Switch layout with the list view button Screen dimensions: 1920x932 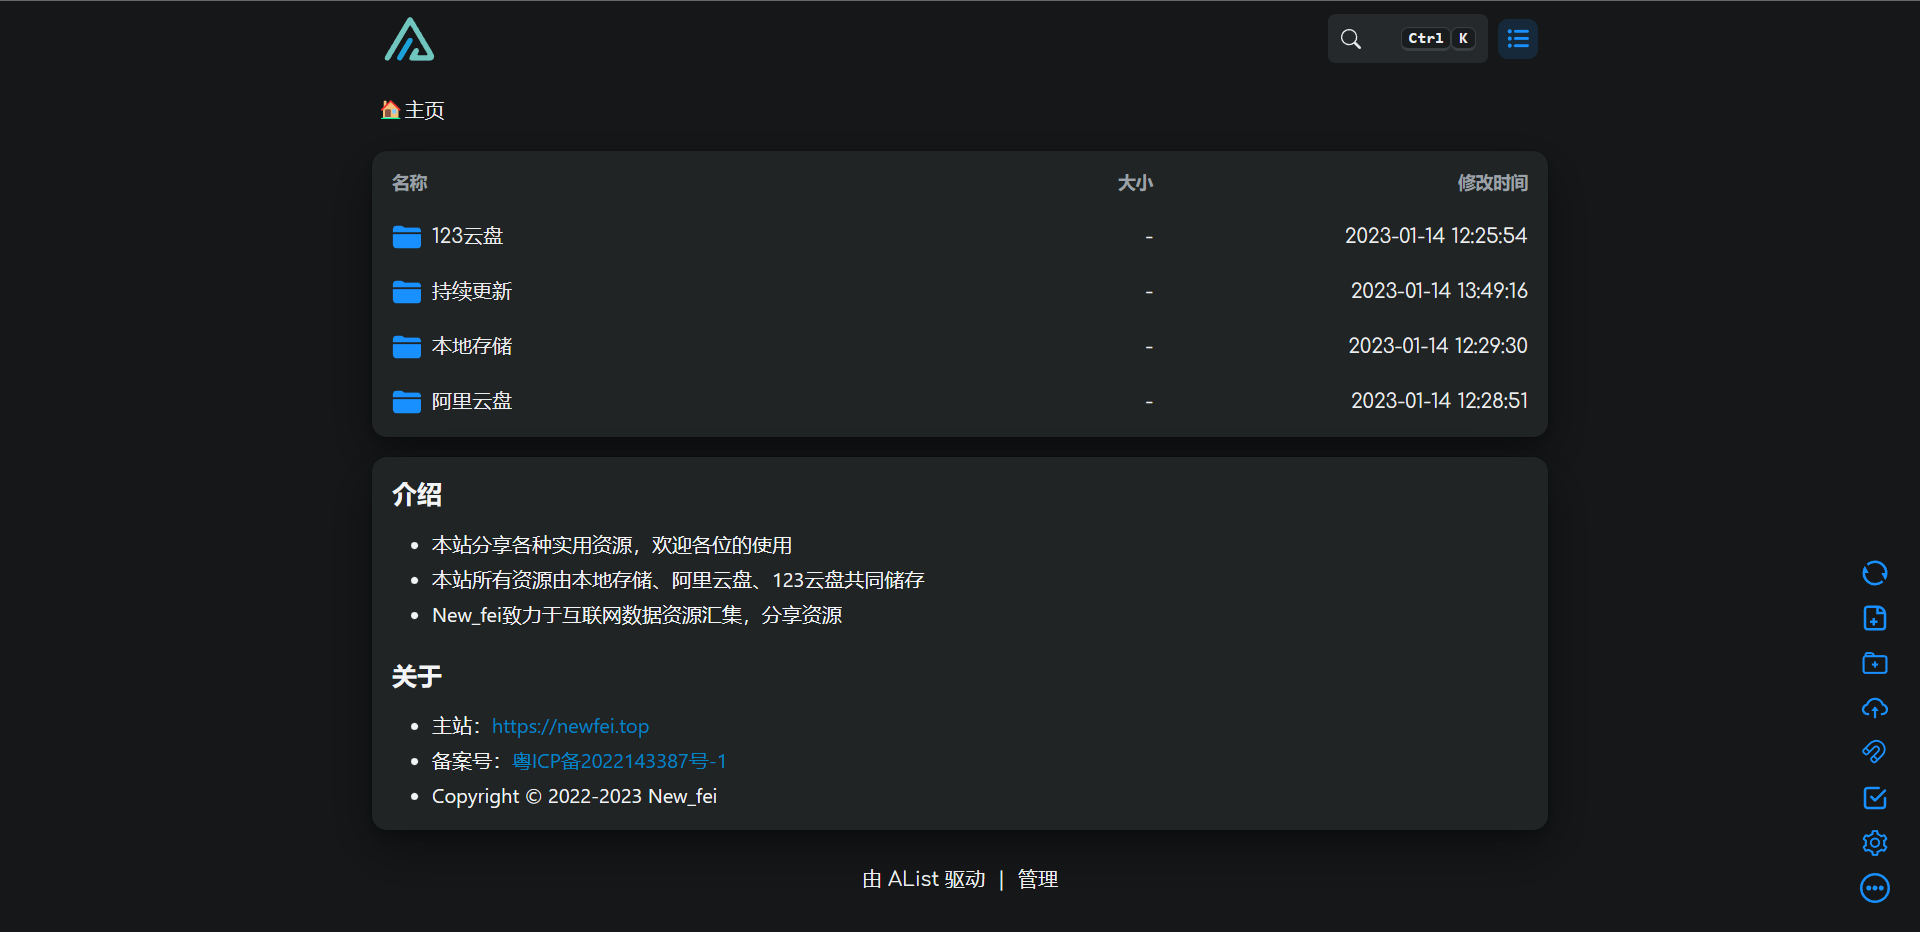(x=1517, y=39)
